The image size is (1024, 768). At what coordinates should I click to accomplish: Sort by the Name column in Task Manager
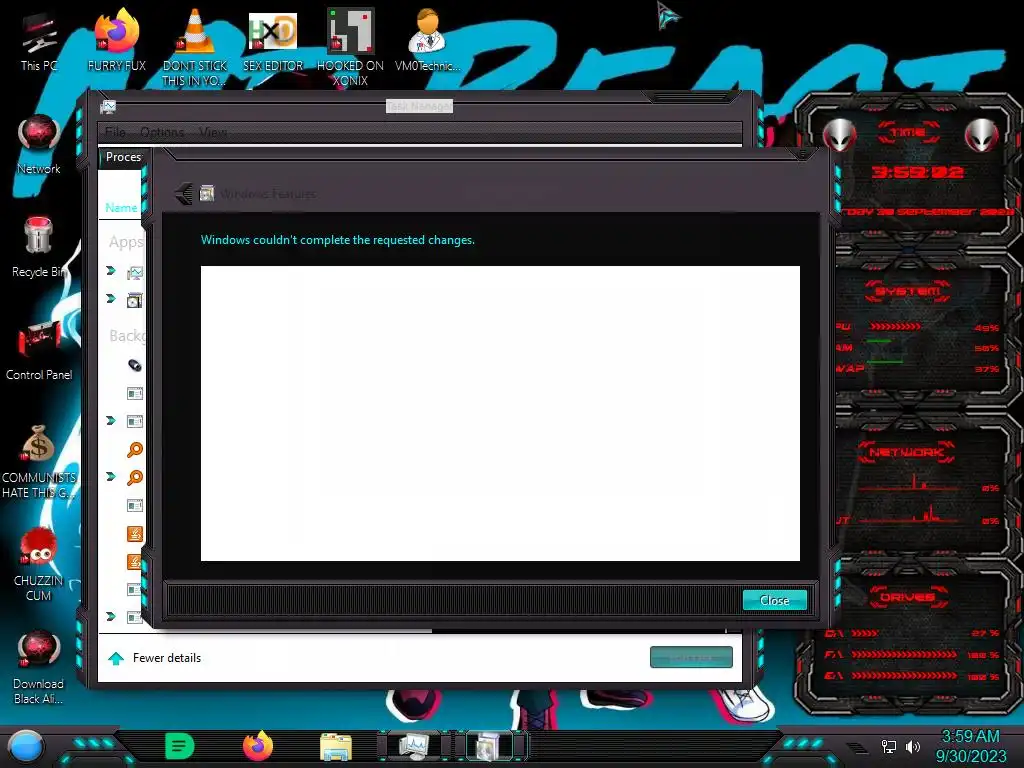pos(121,208)
